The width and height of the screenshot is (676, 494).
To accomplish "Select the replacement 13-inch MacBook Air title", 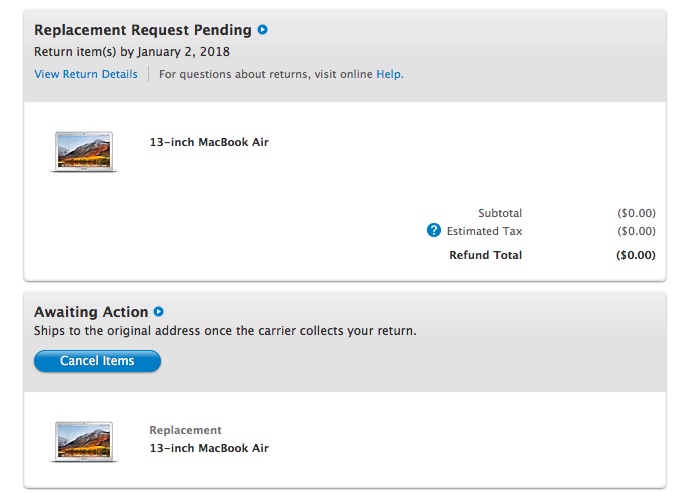I will [209, 448].
